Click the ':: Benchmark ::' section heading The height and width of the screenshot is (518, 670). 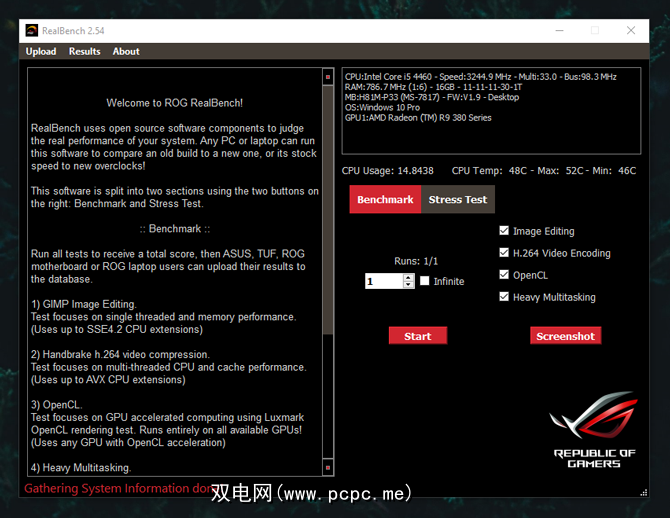pos(175,229)
